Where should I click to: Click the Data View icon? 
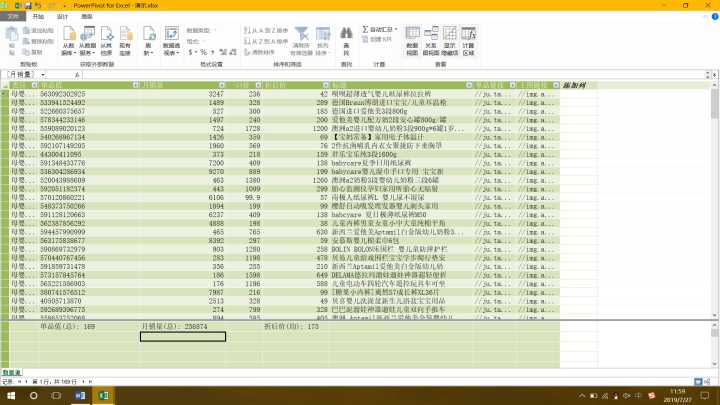412,45
